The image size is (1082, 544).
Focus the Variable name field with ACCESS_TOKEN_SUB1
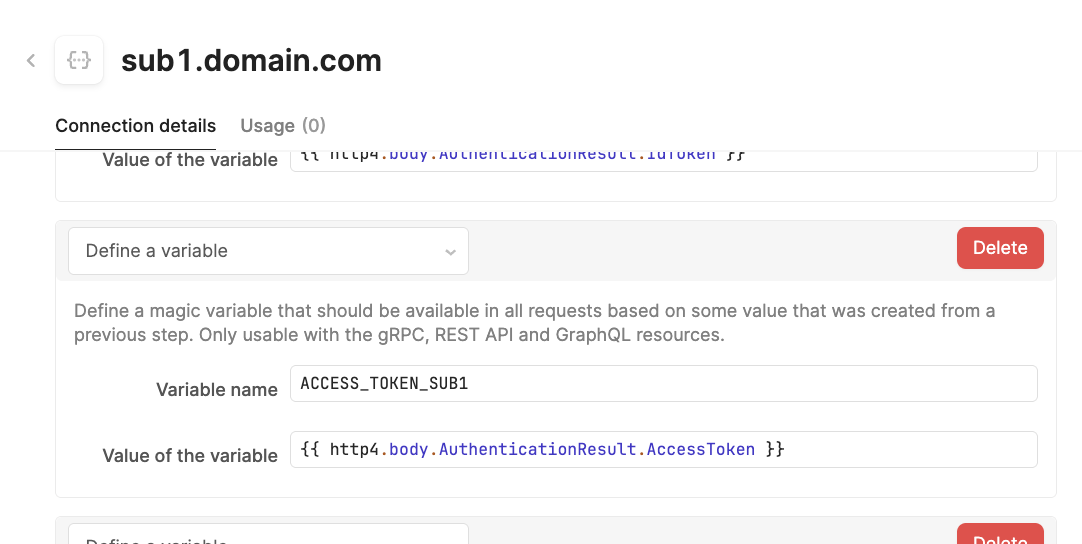(x=663, y=383)
